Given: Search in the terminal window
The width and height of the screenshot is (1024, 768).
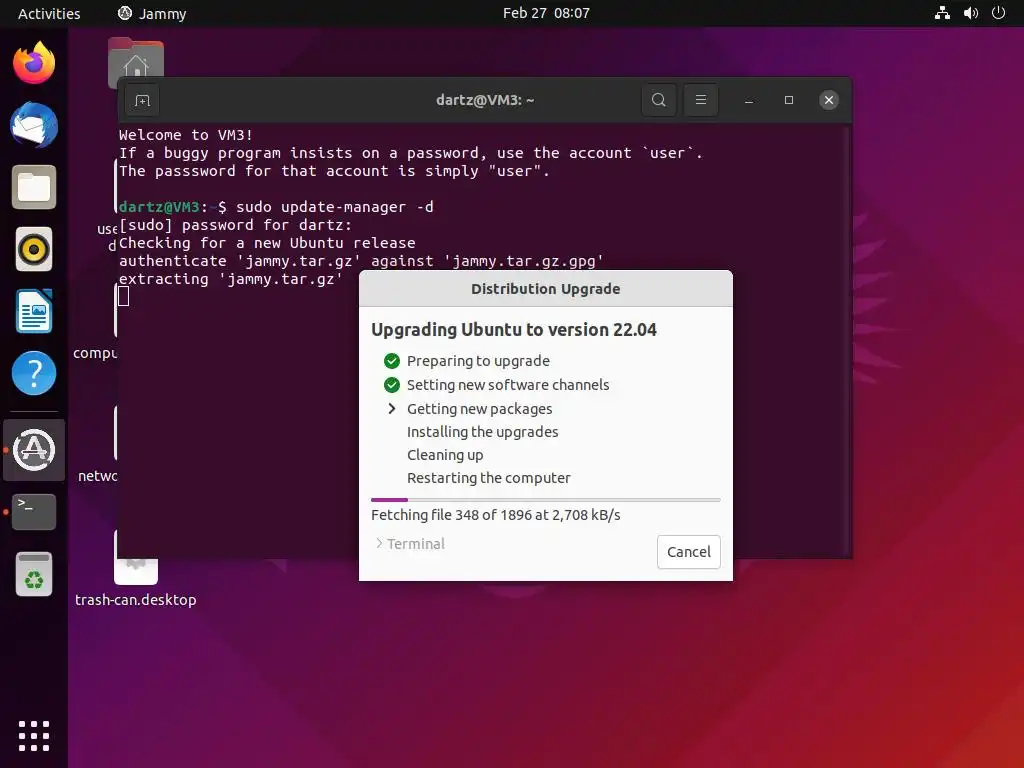Looking at the screenshot, I should [659, 100].
